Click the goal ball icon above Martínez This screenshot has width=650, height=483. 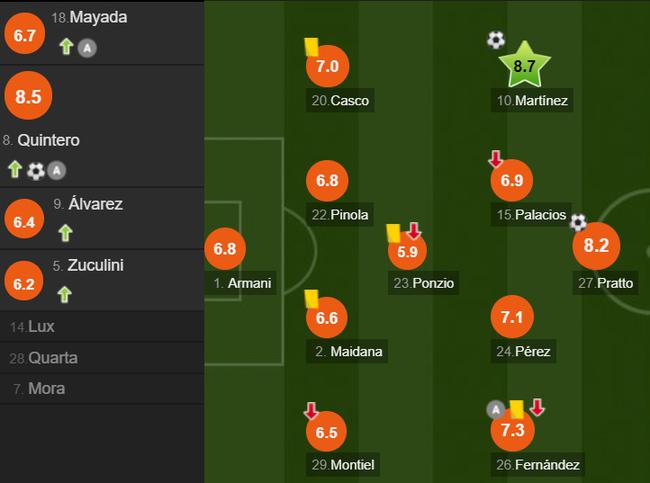pyautogui.click(x=495, y=40)
